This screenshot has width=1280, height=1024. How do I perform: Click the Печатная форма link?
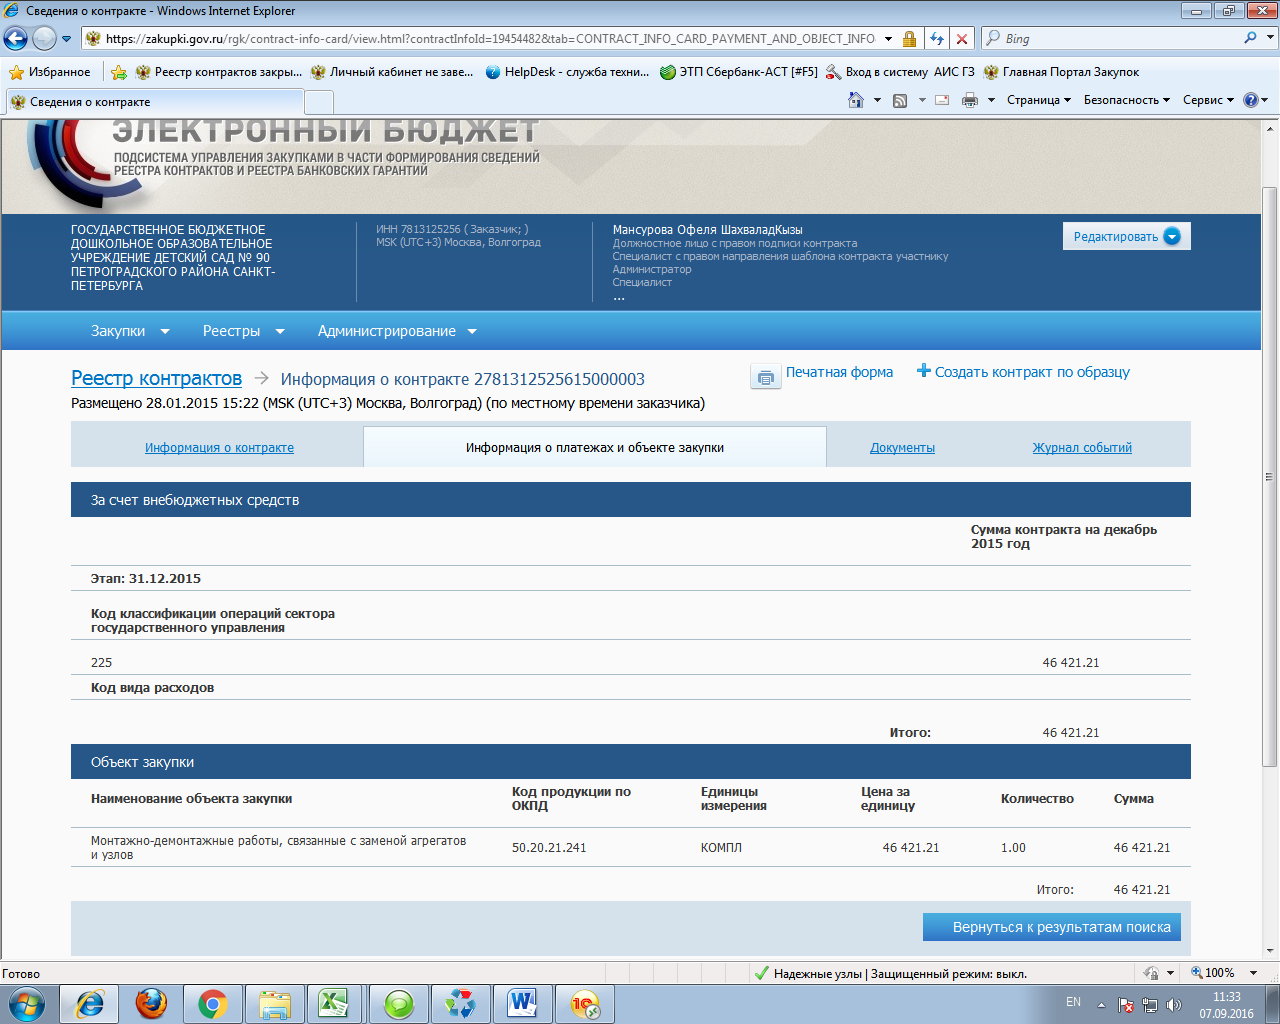[839, 372]
